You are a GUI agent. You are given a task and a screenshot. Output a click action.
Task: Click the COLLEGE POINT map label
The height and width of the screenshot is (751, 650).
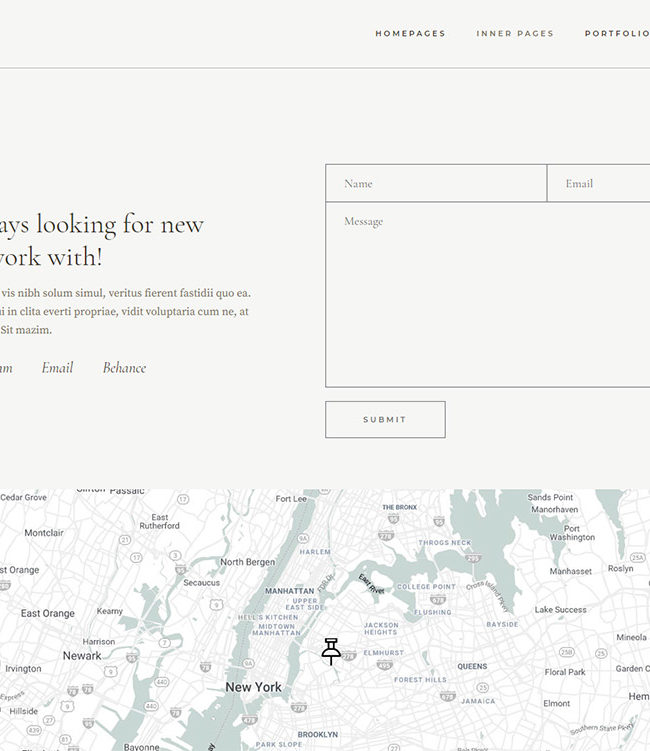click(426, 587)
